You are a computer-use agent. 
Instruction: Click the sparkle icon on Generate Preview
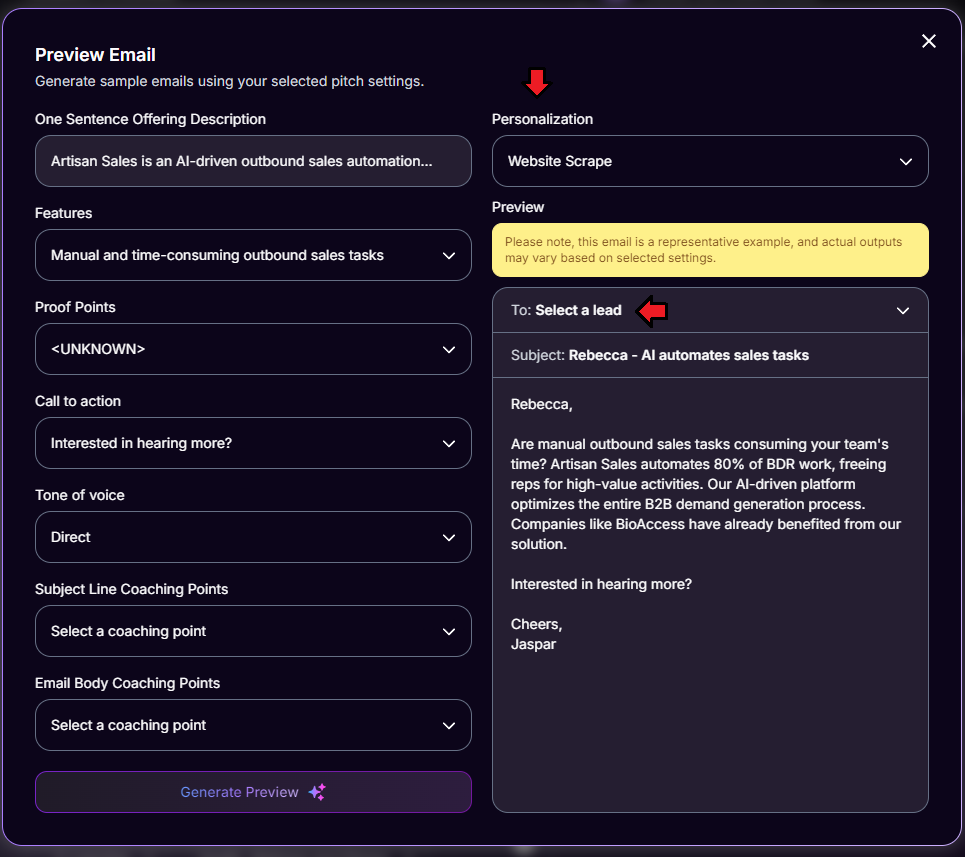(317, 792)
